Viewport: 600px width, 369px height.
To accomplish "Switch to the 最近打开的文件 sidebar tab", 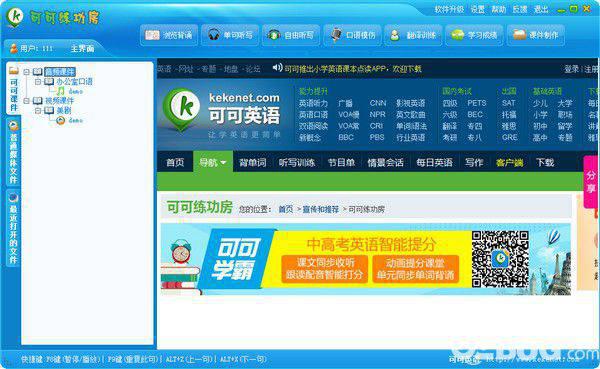I will tap(14, 228).
